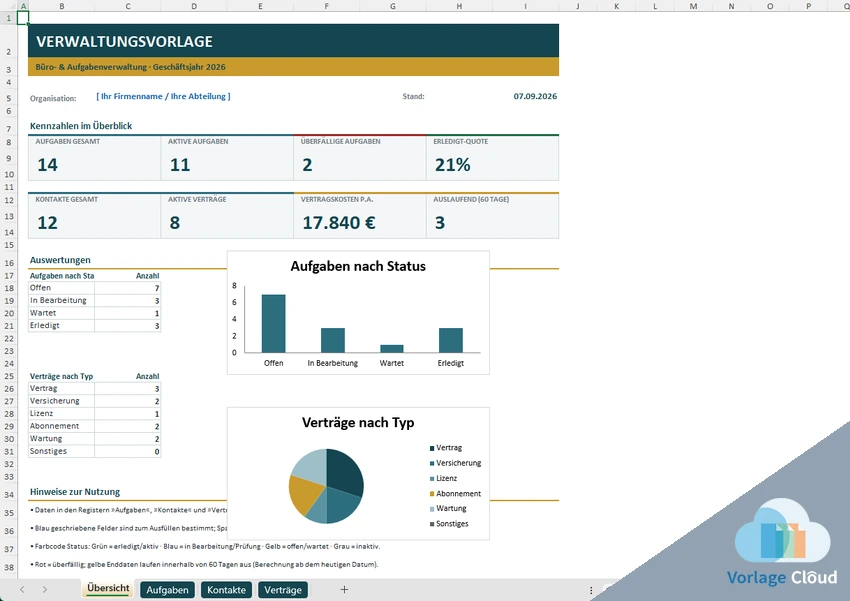The height and width of the screenshot is (601, 850).
Task: Go to the next sheet using the right arrow
Action: point(44,590)
